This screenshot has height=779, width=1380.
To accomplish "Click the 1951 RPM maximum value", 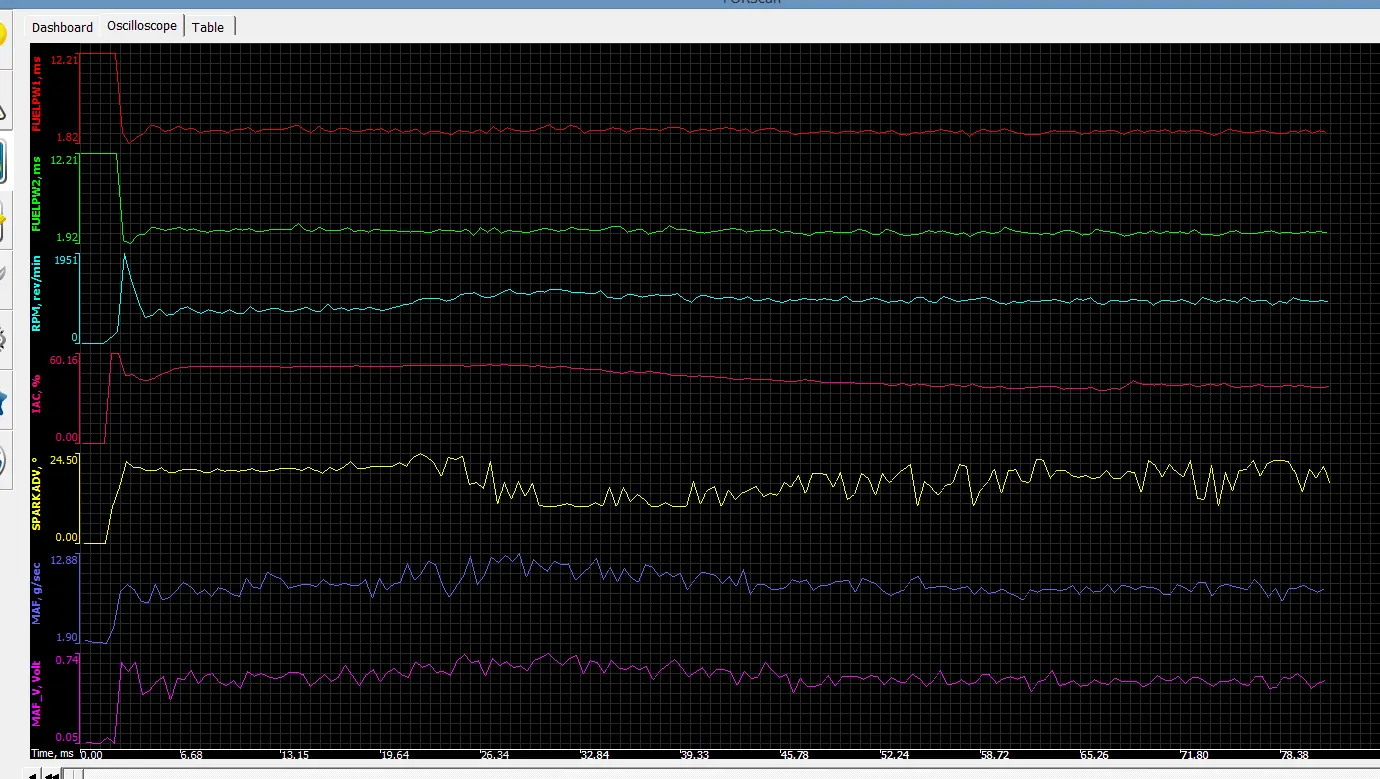I will coord(66,260).
